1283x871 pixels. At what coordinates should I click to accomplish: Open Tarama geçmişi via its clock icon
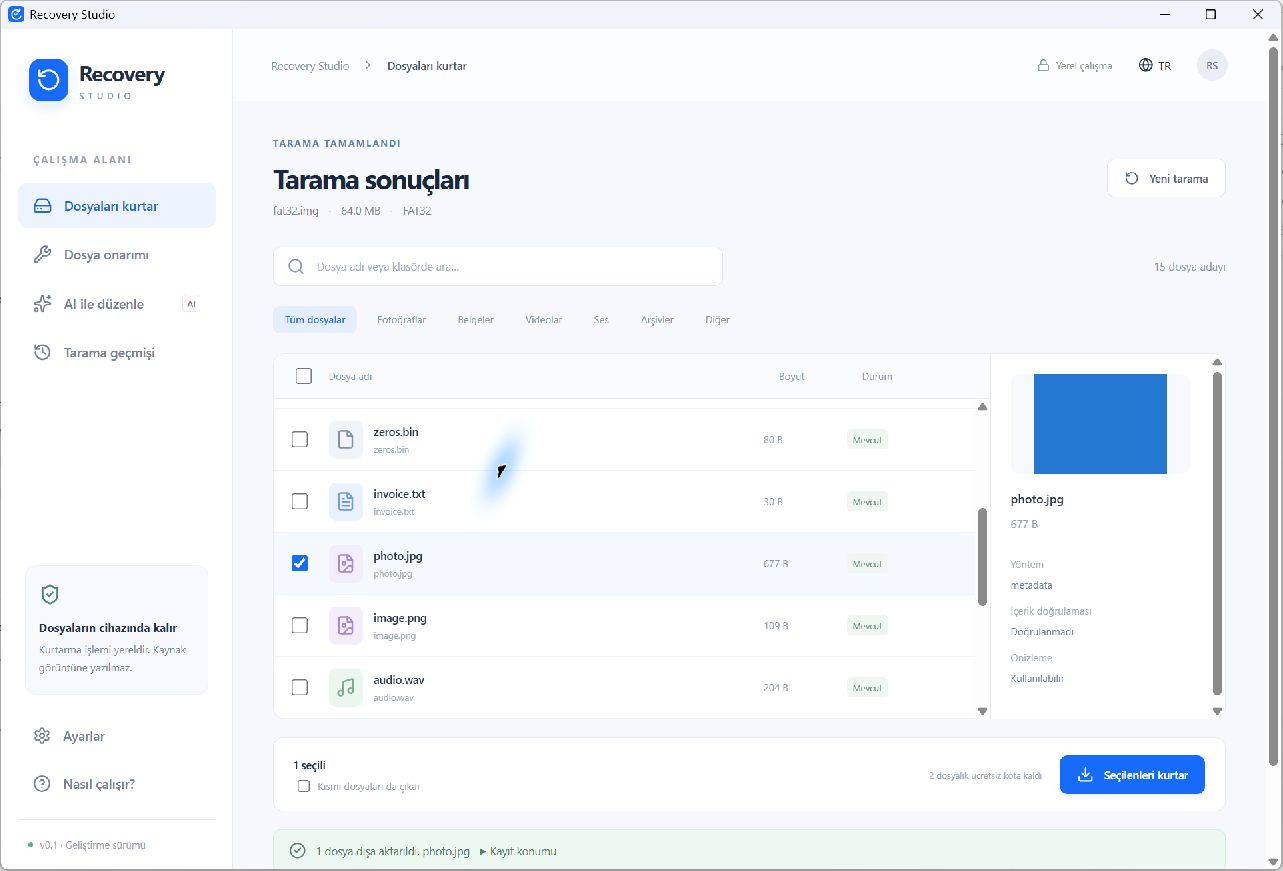click(x=42, y=353)
